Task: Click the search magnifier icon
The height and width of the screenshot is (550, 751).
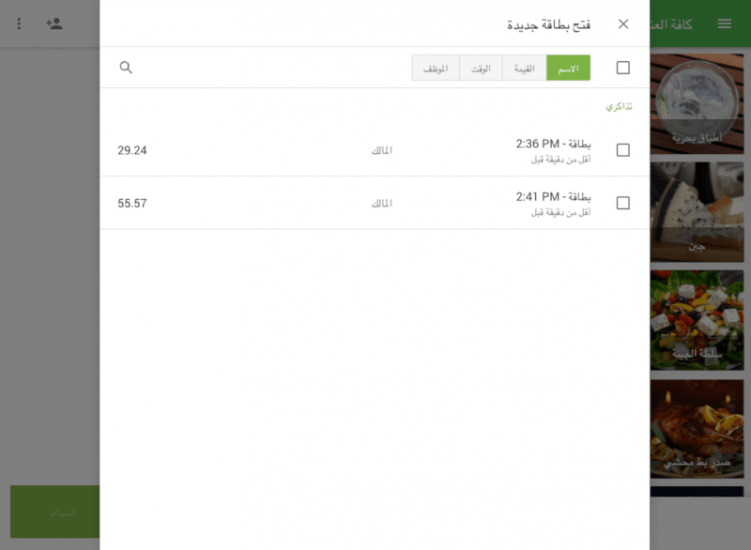Action: point(126,67)
